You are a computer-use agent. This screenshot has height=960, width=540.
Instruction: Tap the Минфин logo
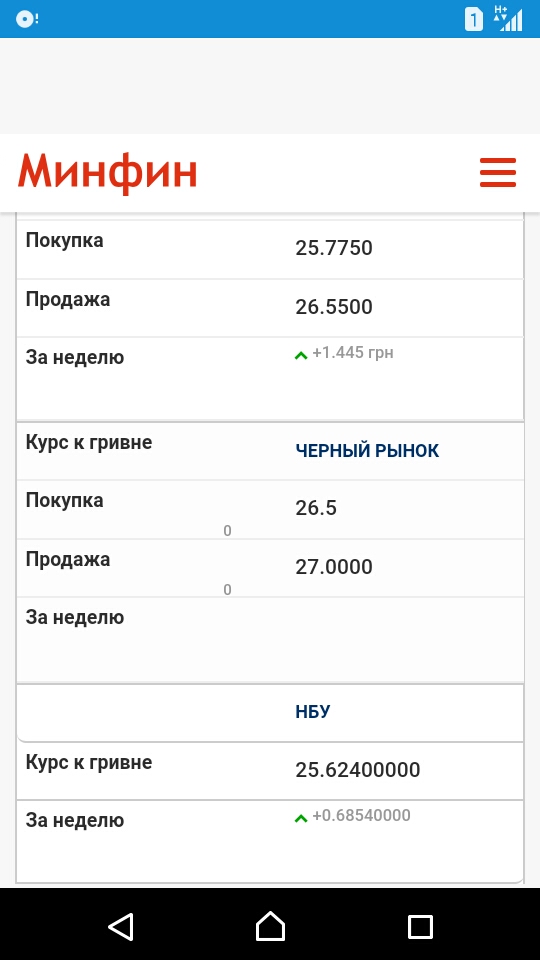tap(107, 173)
